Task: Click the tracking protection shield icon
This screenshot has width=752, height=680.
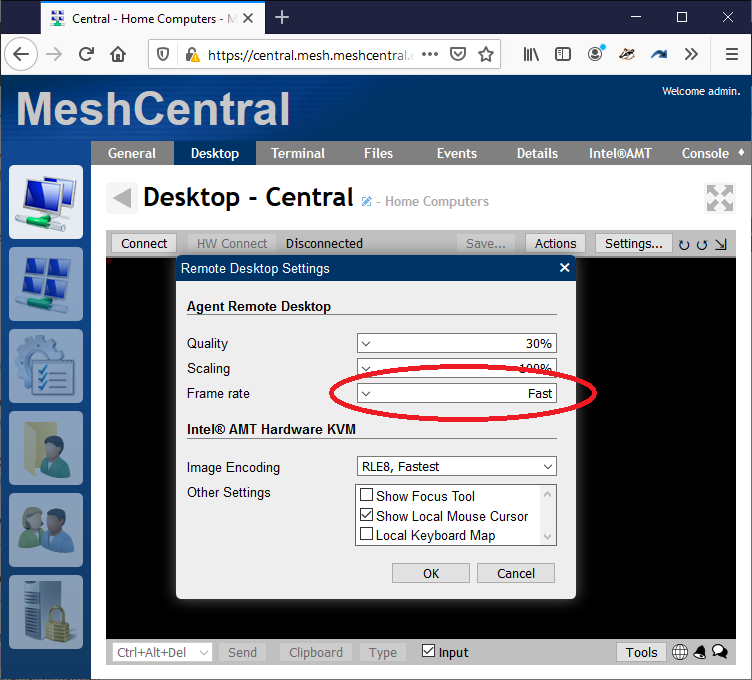Action: (163, 55)
